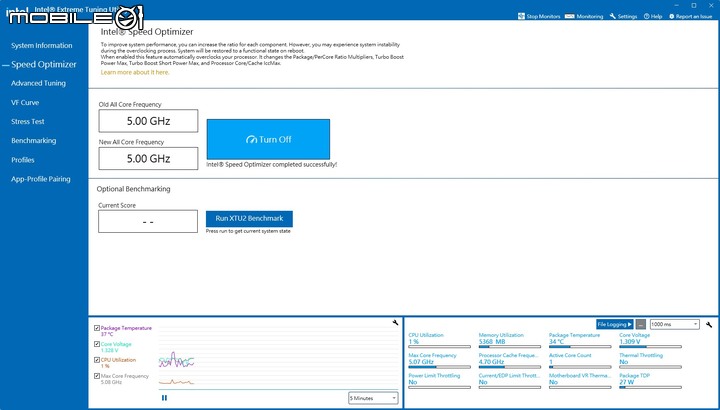Open the 5 Minutes time range dropdown

pos(373,398)
